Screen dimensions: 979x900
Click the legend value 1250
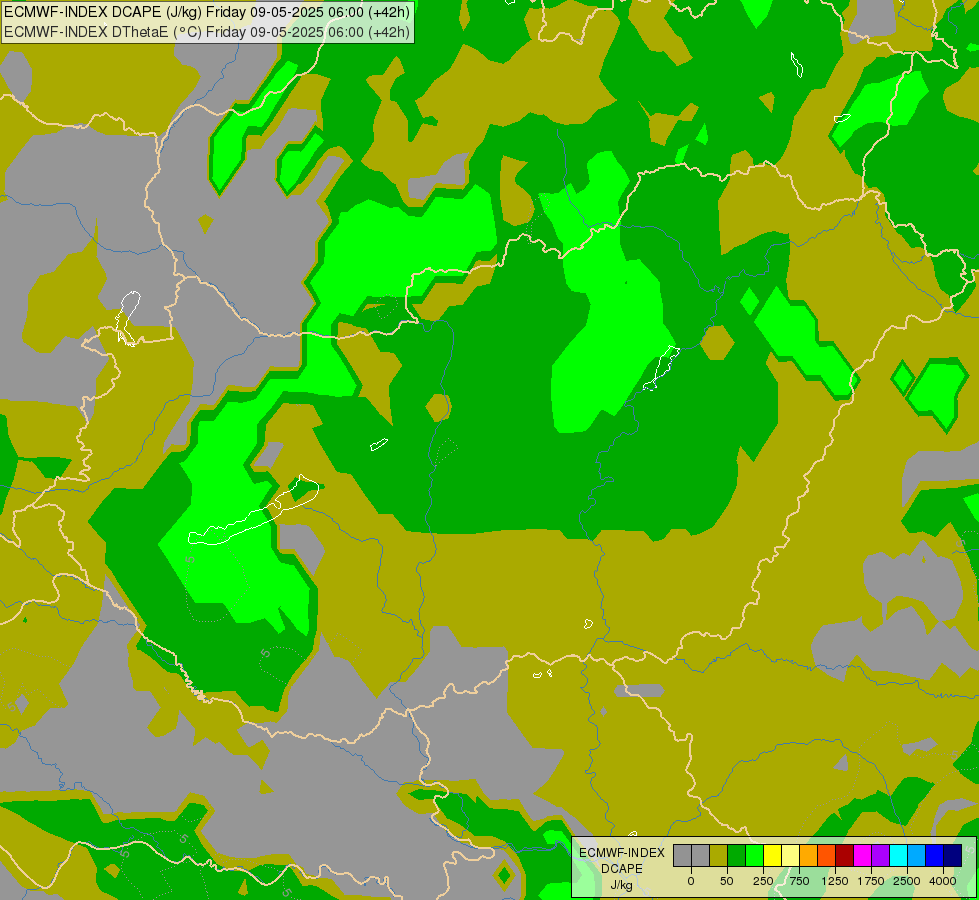point(835,881)
